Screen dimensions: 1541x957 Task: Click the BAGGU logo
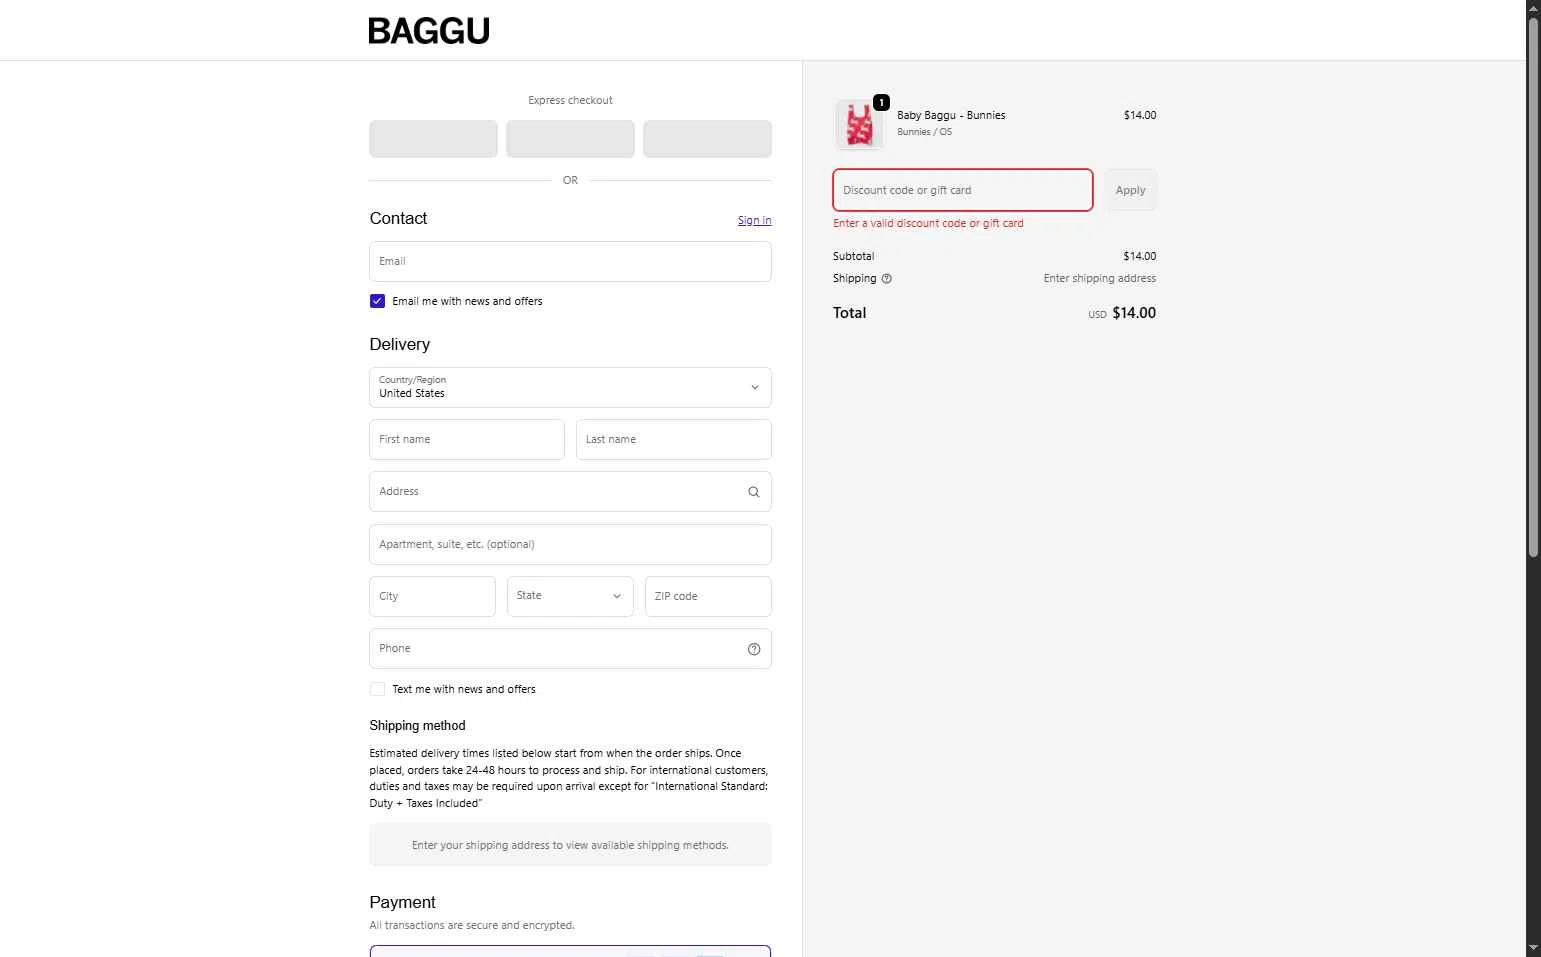[x=429, y=31]
